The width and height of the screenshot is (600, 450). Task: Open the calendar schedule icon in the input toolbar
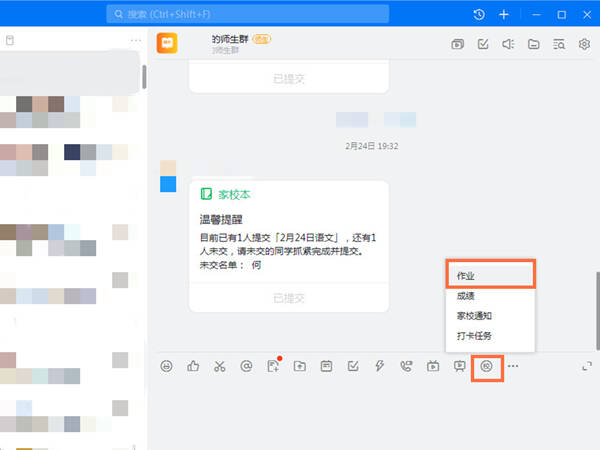point(326,366)
